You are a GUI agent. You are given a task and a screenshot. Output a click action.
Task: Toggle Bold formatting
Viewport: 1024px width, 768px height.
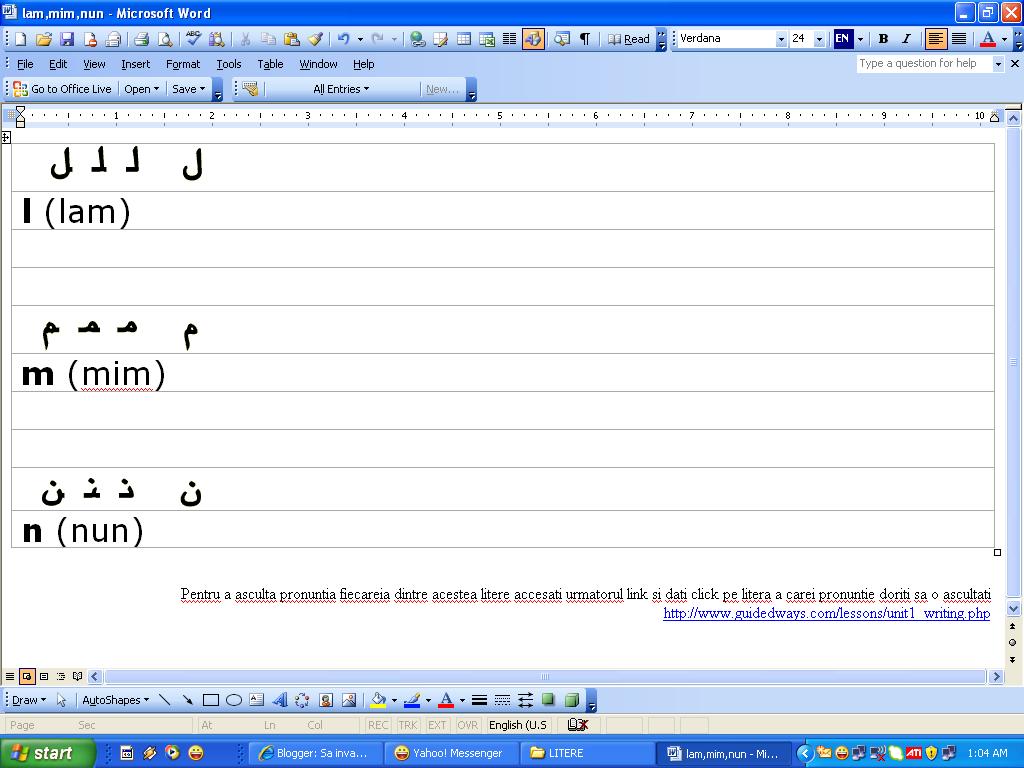[883, 39]
